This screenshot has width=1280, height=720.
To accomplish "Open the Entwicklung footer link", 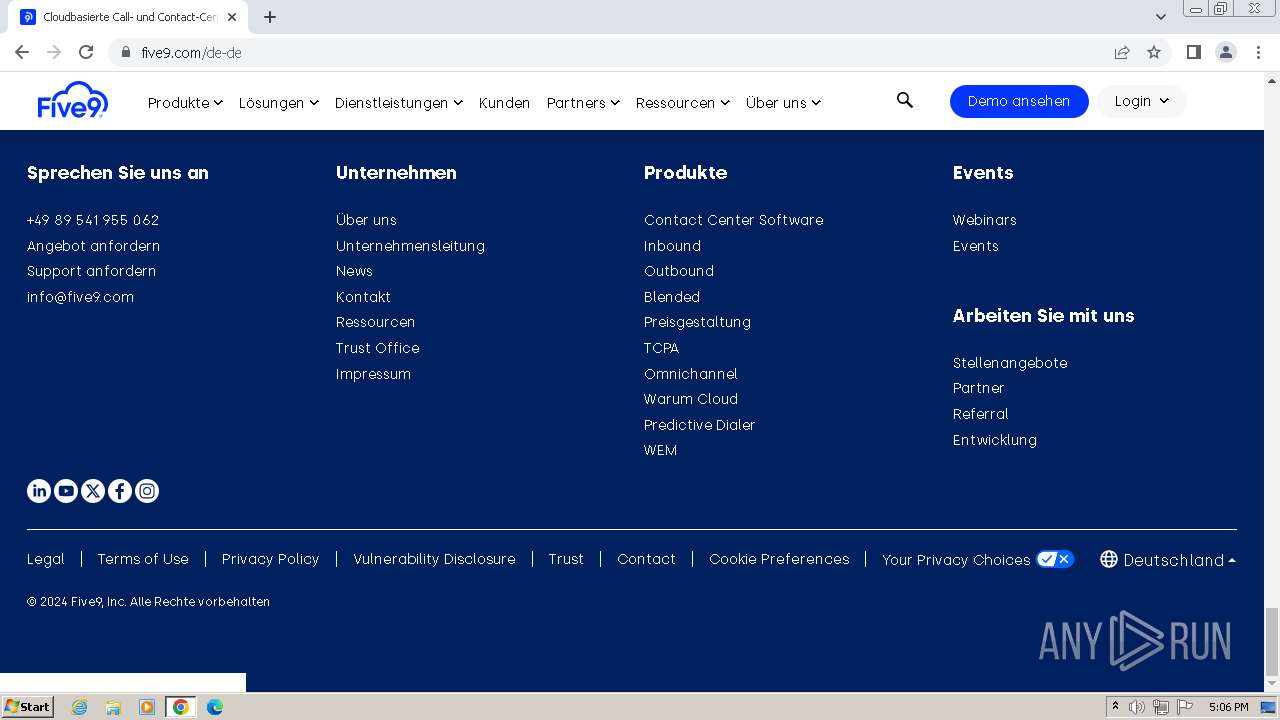I will 994,440.
